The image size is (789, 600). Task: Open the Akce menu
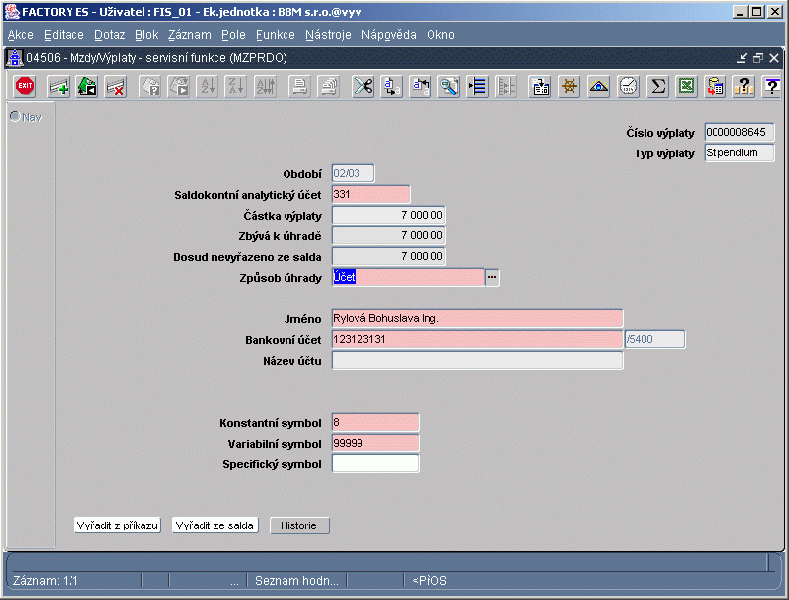coord(21,35)
